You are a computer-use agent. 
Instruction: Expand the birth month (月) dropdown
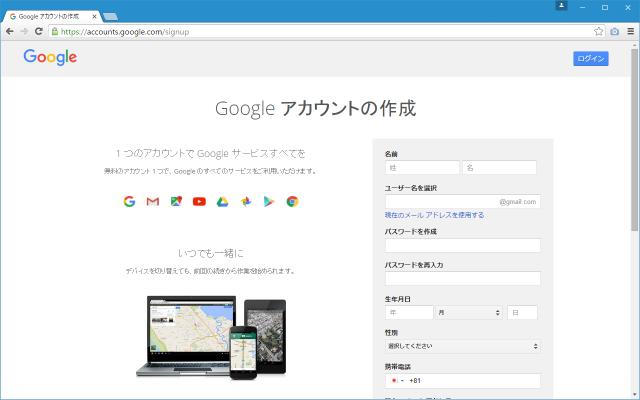coord(469,313)
